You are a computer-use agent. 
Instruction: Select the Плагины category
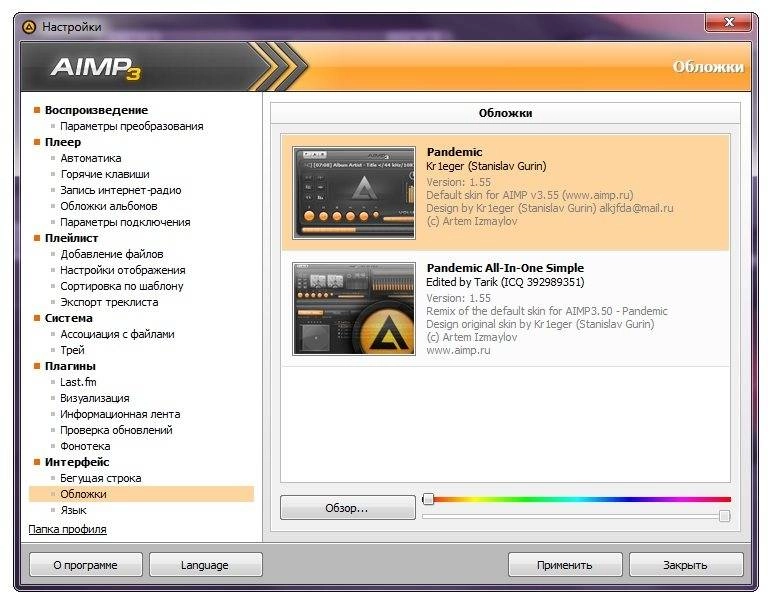coord(70,366)
